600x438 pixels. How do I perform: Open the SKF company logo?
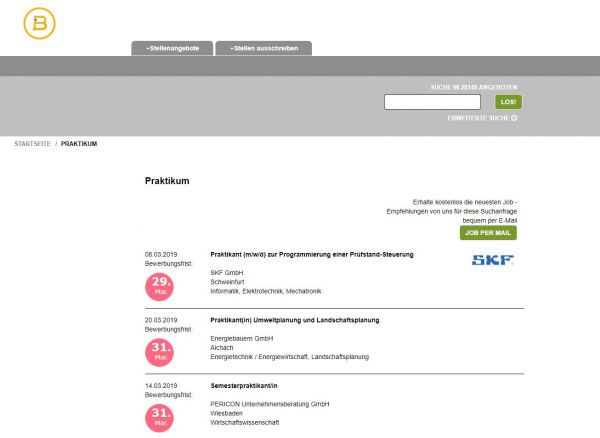[x=492, y=260]
